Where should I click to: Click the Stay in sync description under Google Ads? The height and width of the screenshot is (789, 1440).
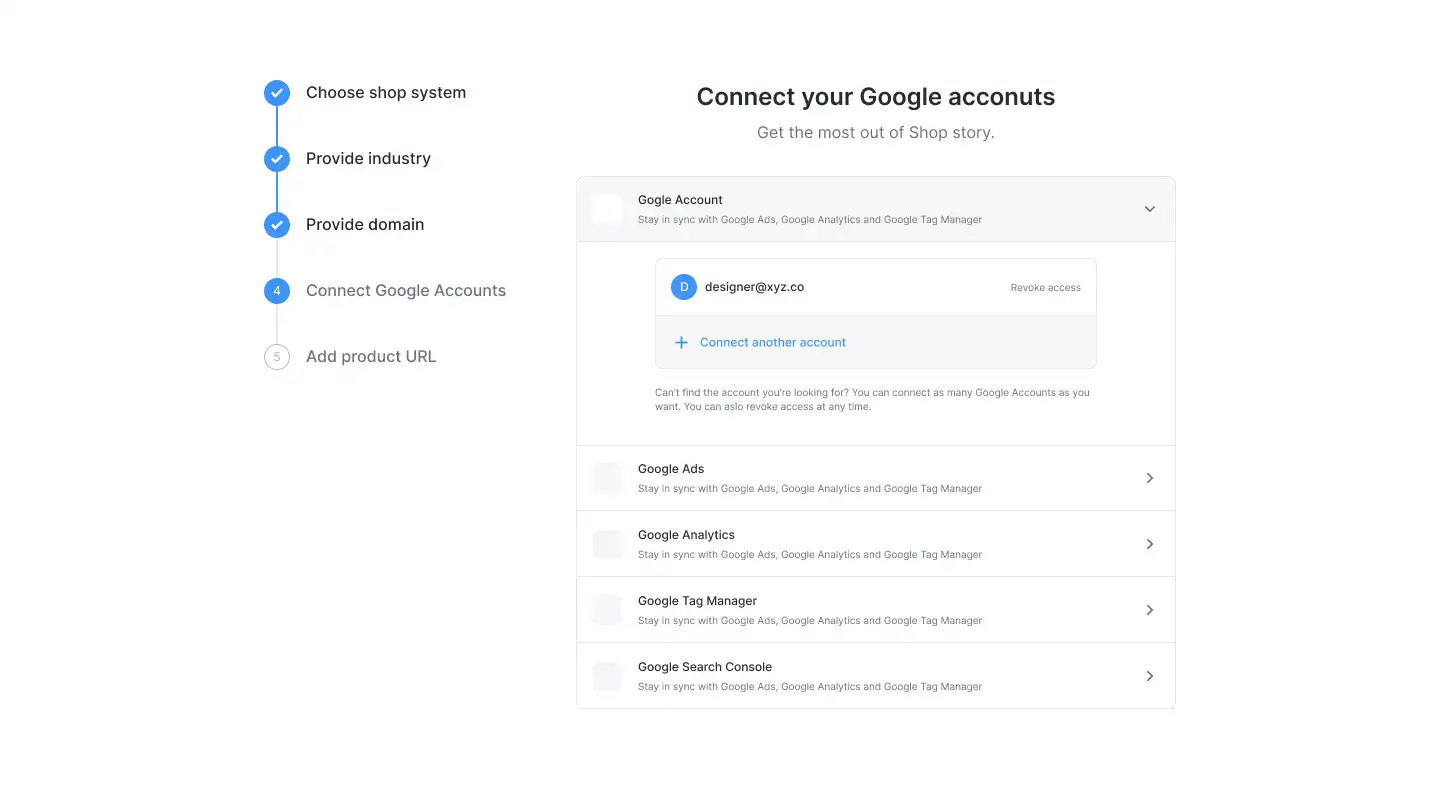pyautogui.click(x=810, y=489)
